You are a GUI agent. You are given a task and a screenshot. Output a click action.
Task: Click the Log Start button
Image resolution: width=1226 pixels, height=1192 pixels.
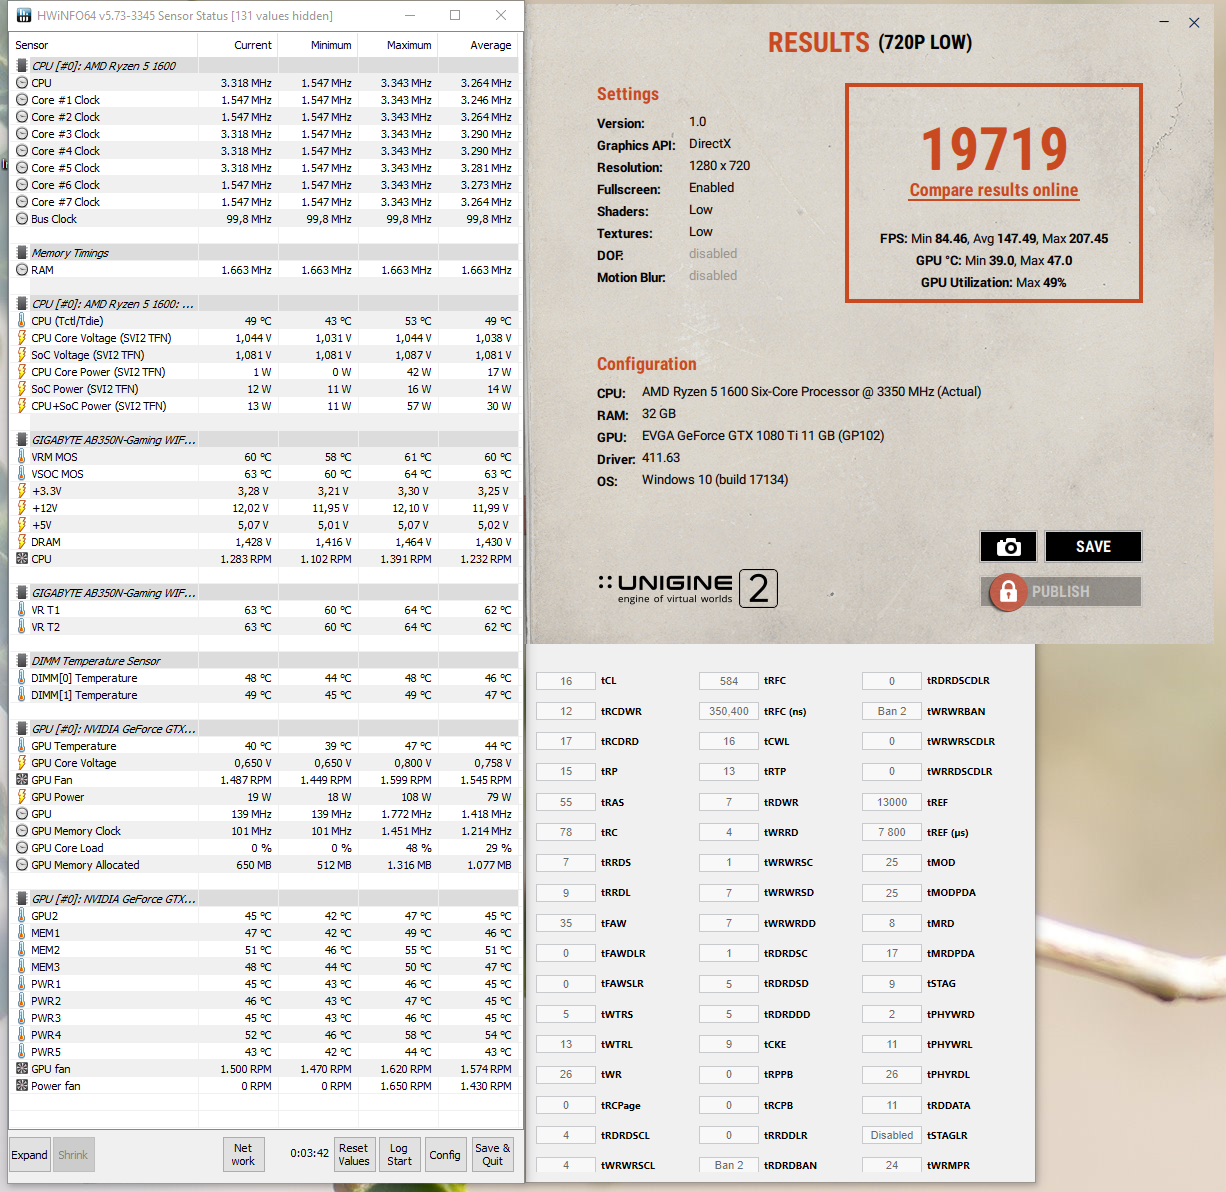tap(400, 1155)
